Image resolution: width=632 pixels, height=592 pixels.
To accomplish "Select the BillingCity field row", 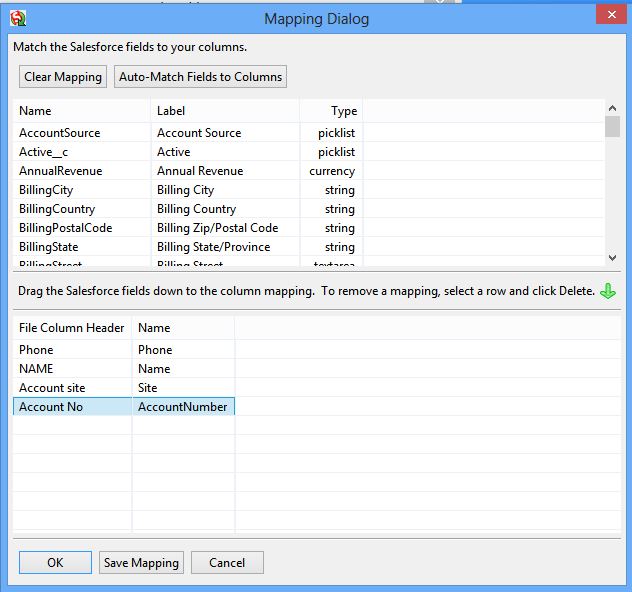I will (x=308, y=190).
